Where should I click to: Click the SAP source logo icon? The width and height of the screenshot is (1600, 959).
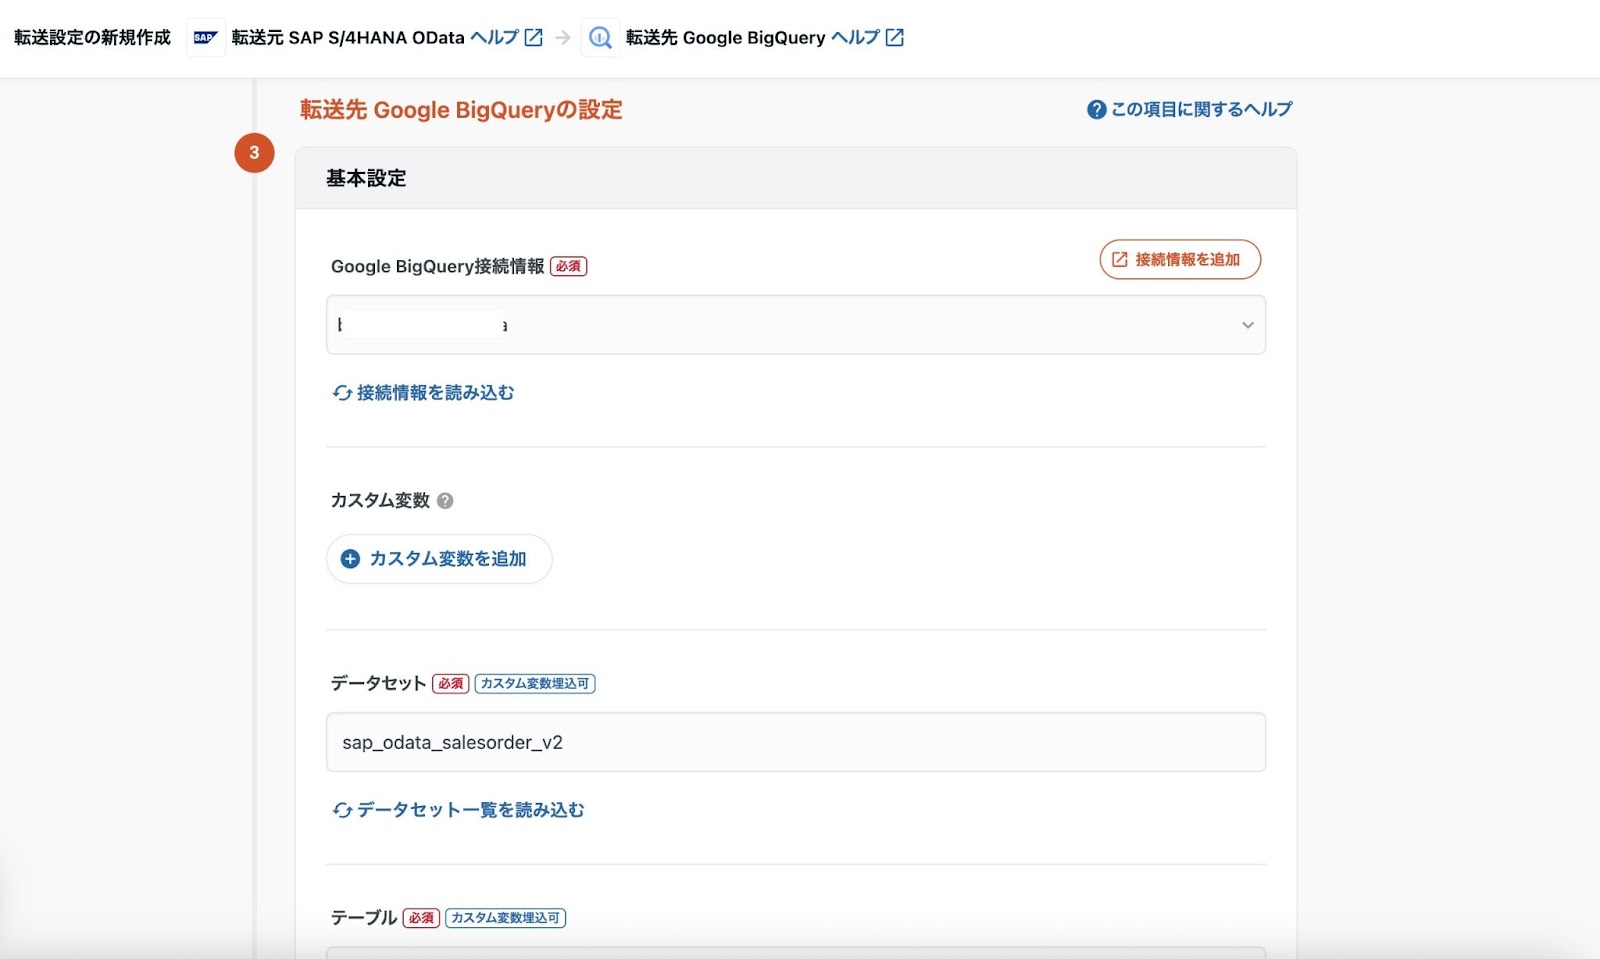click(205, 38)
